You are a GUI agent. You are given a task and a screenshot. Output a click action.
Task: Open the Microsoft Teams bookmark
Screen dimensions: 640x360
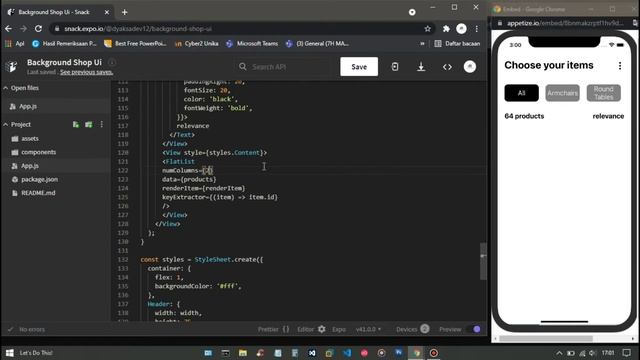point(252,44)
